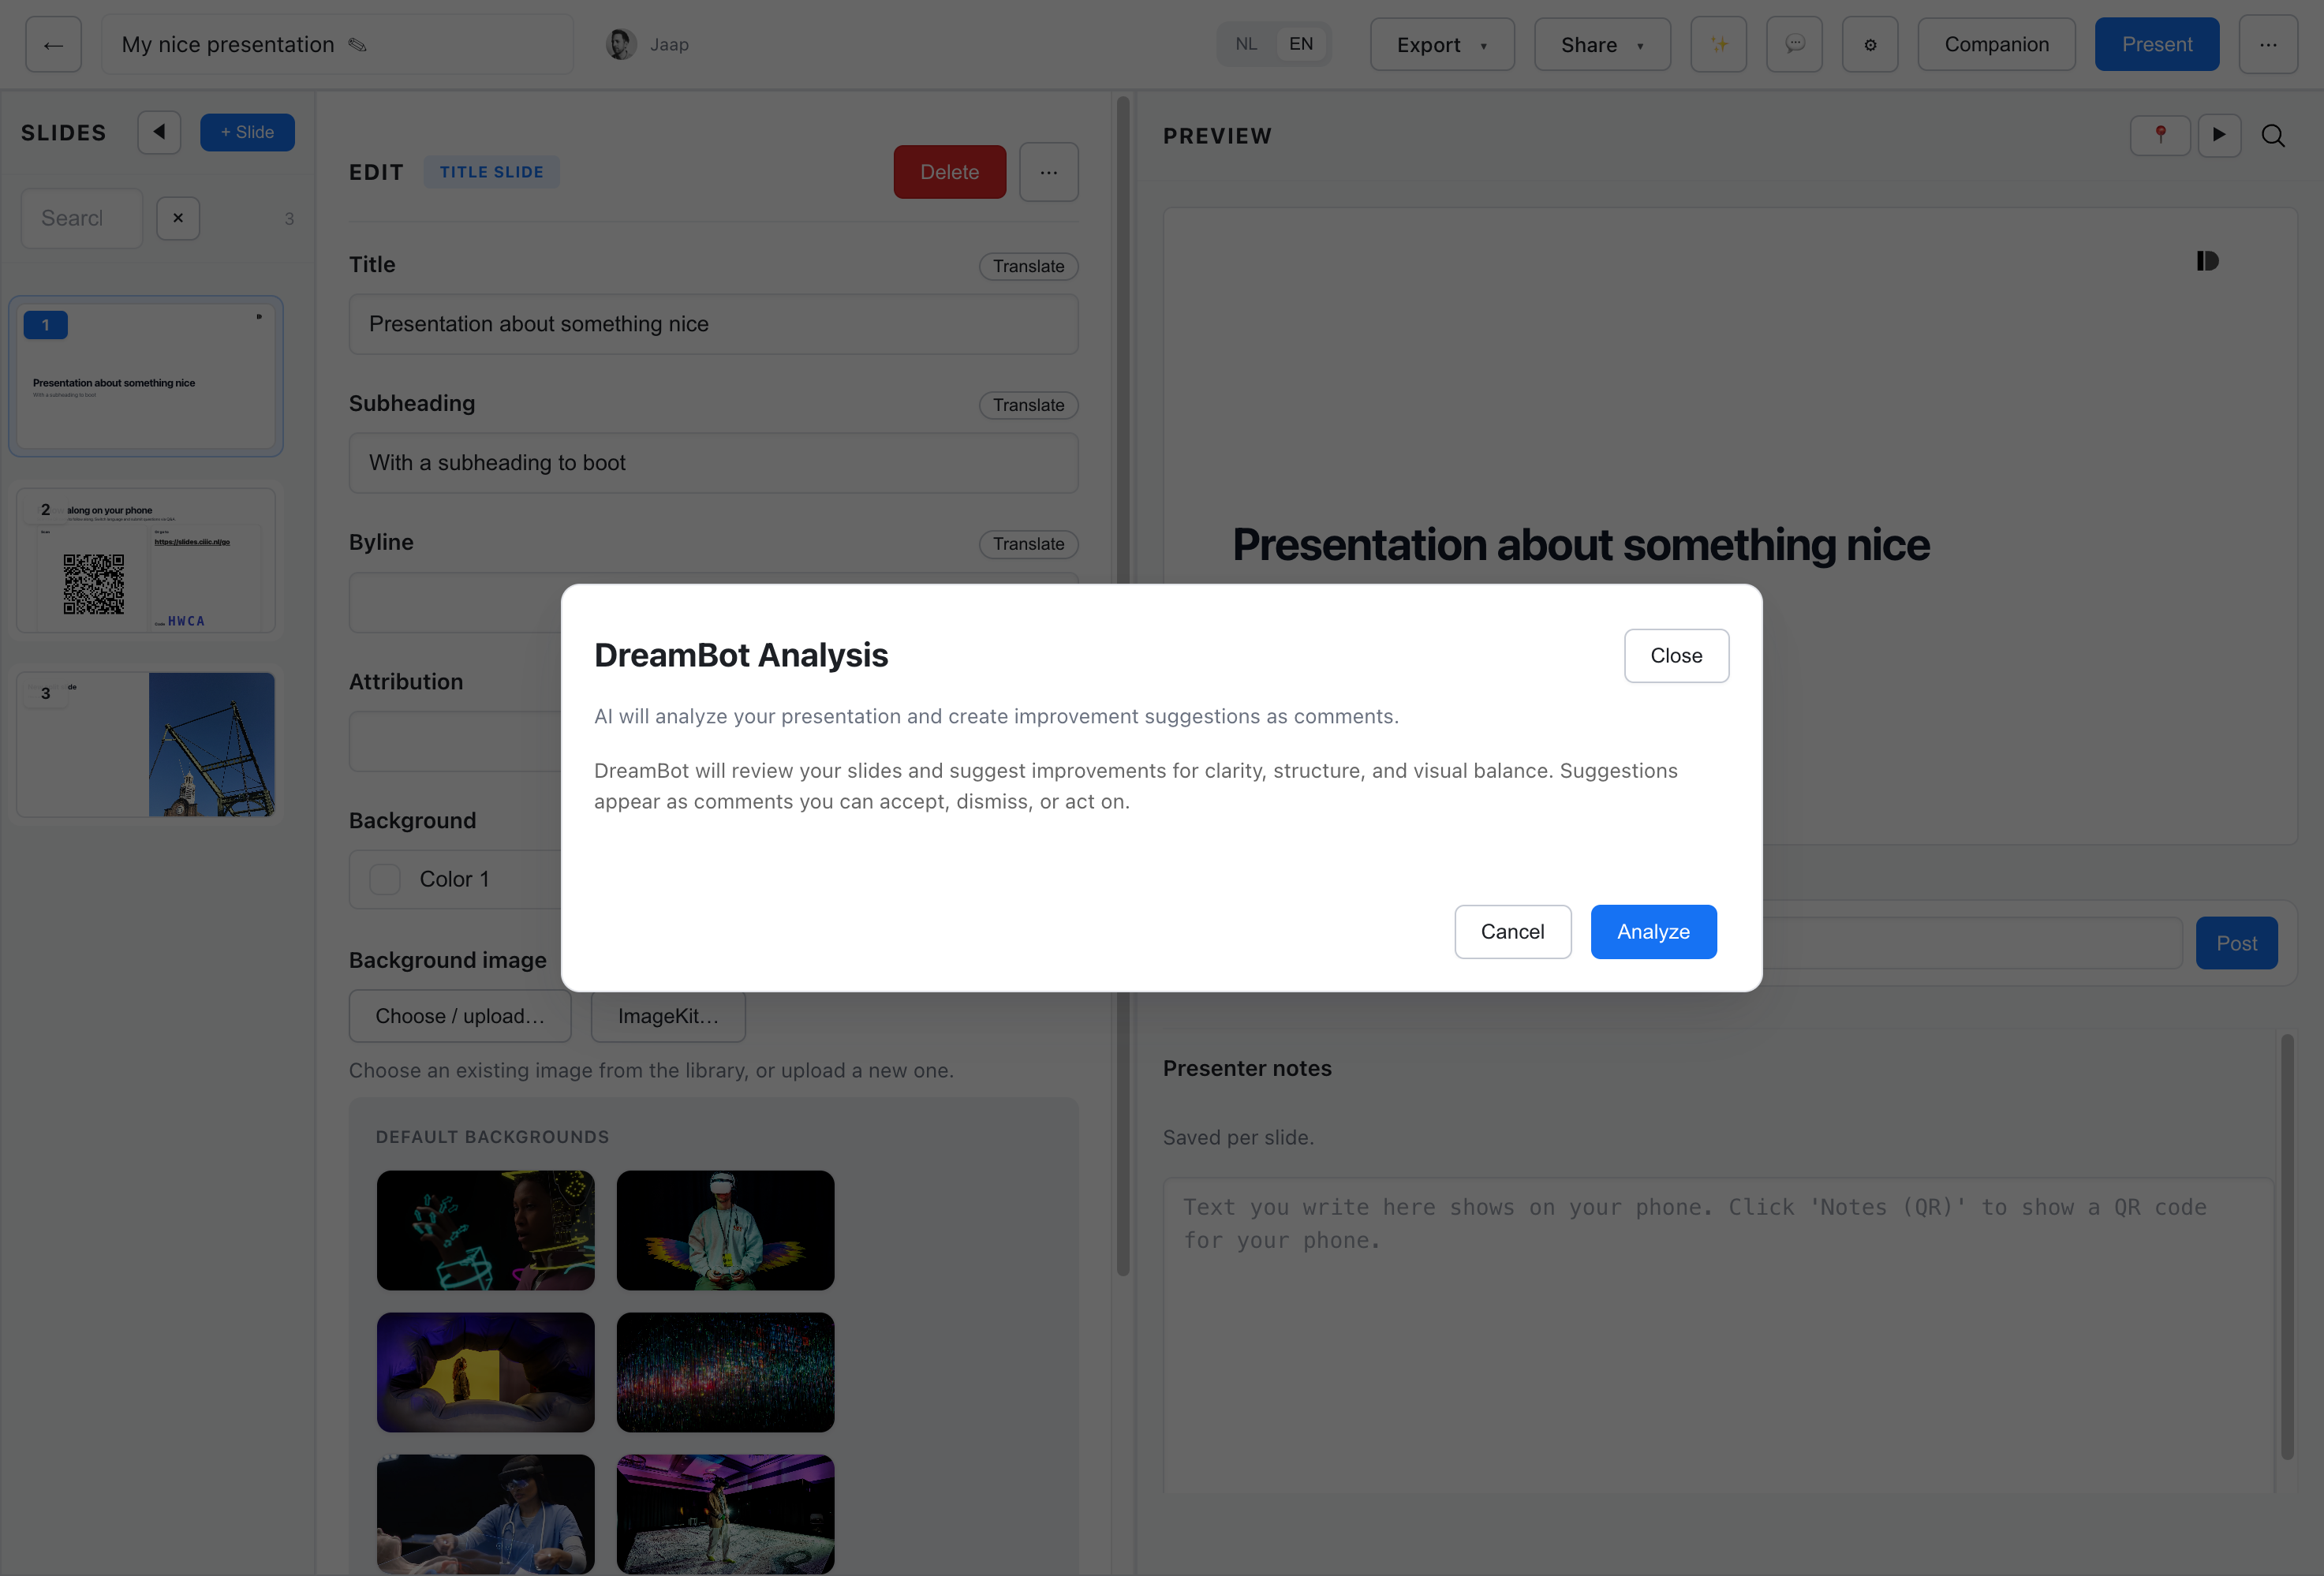2324x1576 pixels.
Task: Click the red pin icon in Preview
Action: [x=2160, y=135]
